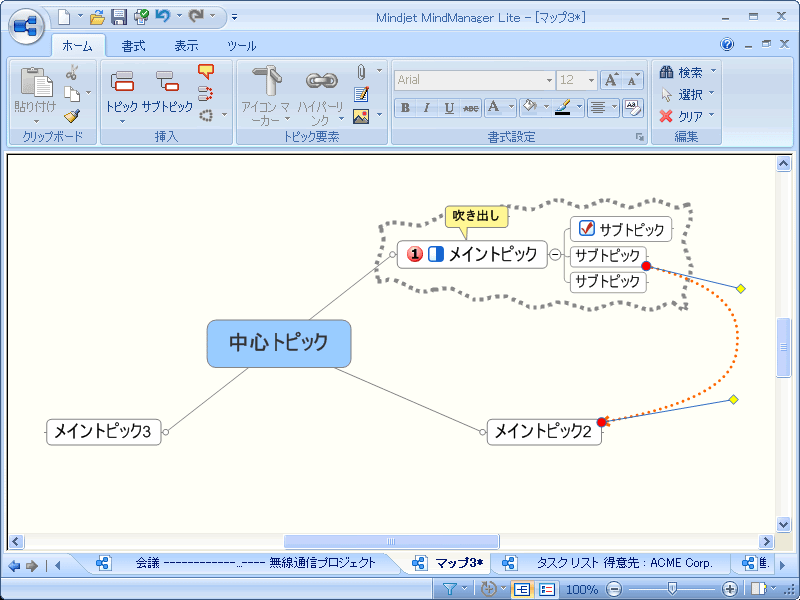
Task: Click the paint bucket fill color
Action: (531, 108)
